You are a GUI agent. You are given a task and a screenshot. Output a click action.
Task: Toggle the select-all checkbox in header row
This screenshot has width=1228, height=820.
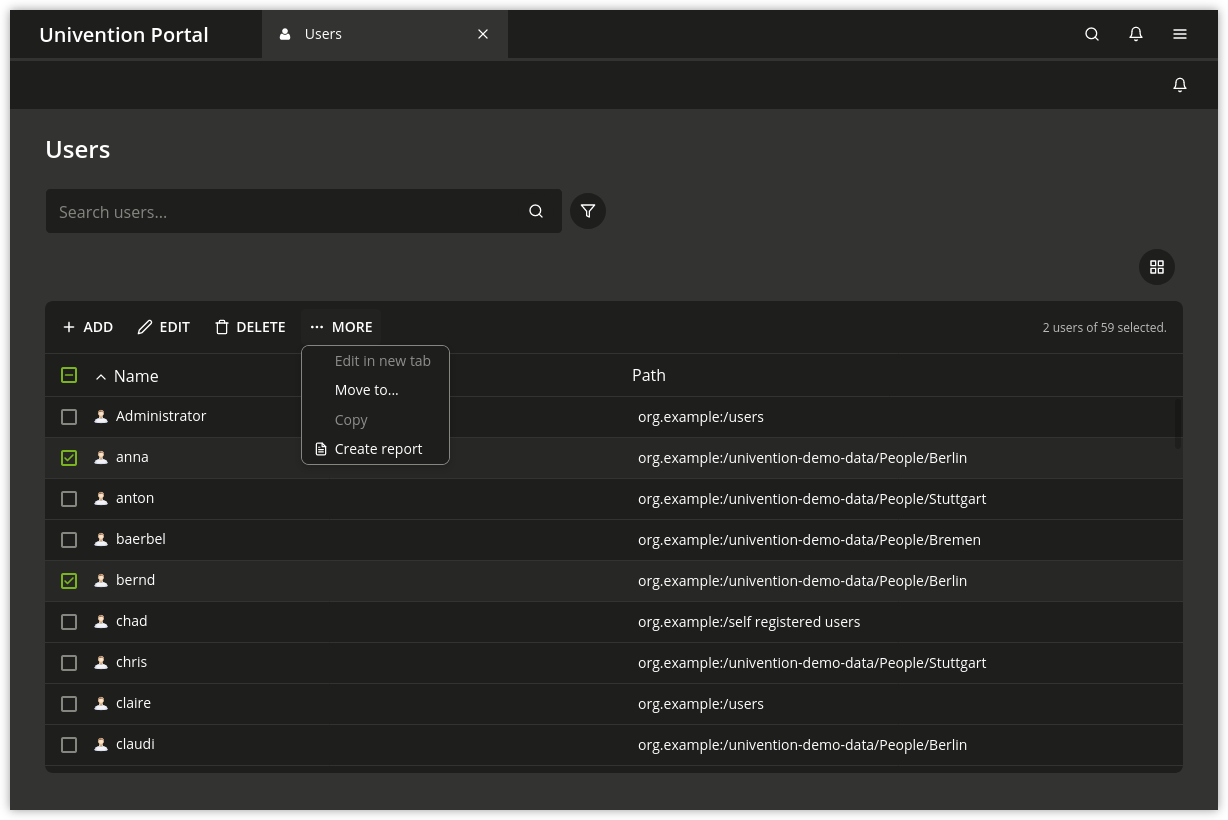(69, 375)
